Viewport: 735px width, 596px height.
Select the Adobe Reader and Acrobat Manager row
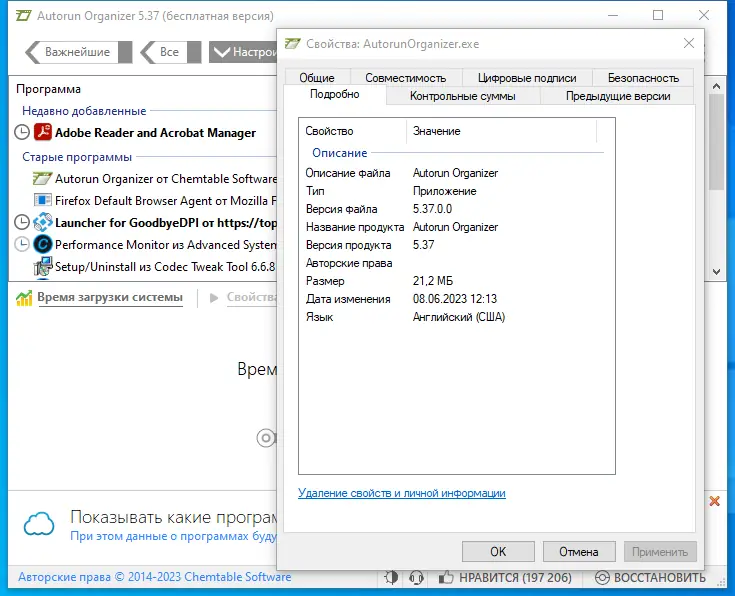pyautogui.click(x=143, y=133)
